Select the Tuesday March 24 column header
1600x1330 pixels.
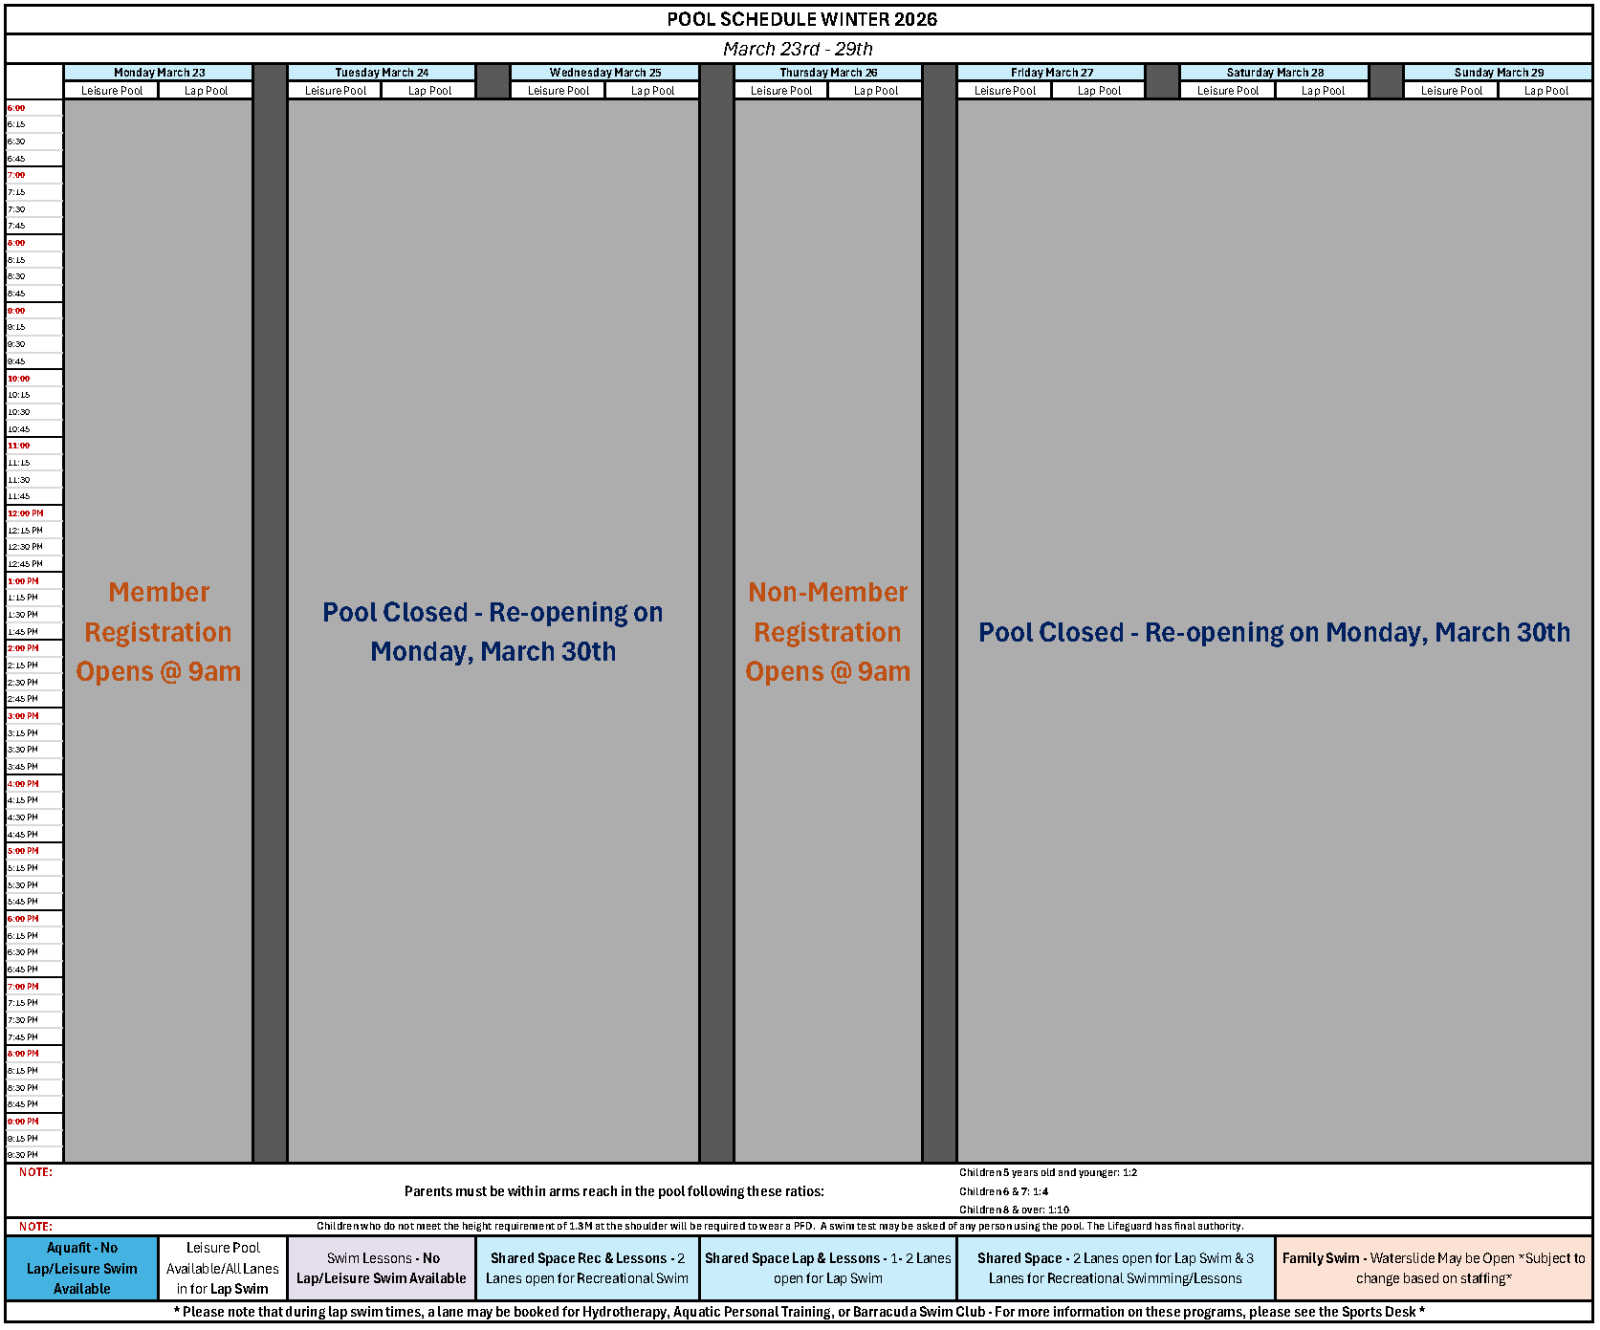[x=381, y=72]
